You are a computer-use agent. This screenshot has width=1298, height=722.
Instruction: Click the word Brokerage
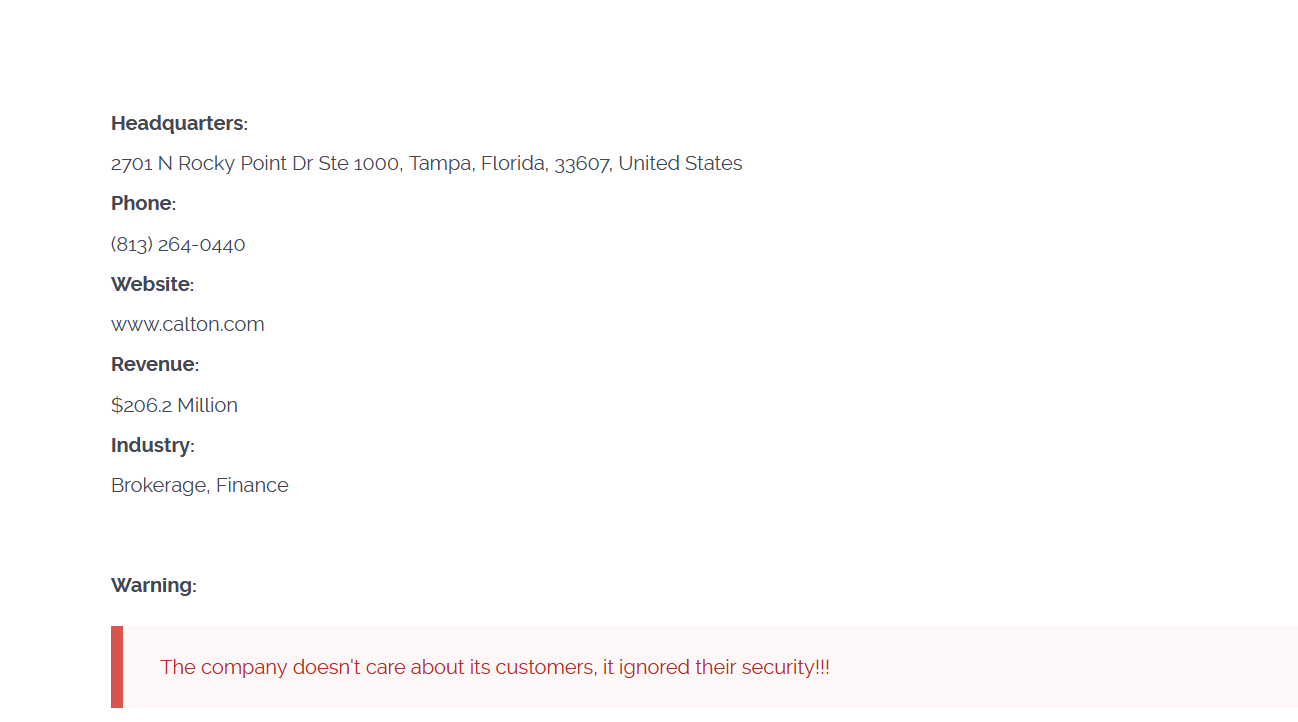160,485
